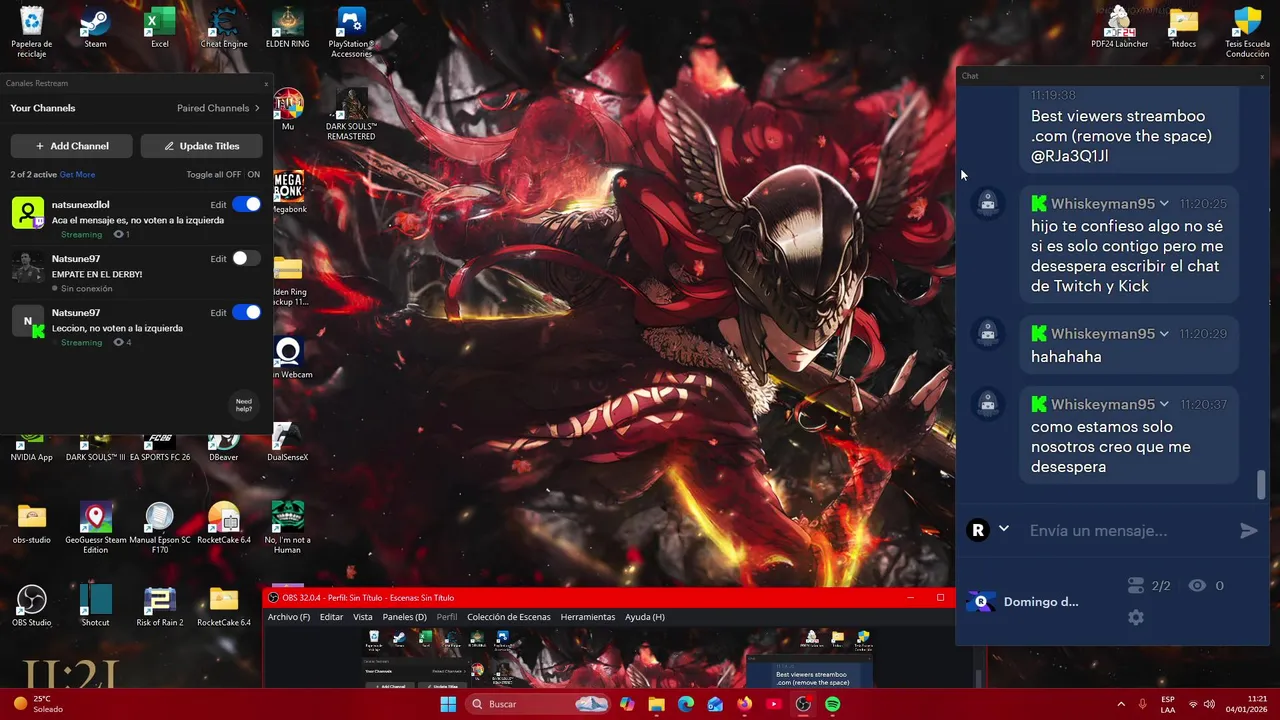The width and height of the screenshot is (1280, 720).
Task: Open the Steam desktop shortcut
Action: pos(95,28)
